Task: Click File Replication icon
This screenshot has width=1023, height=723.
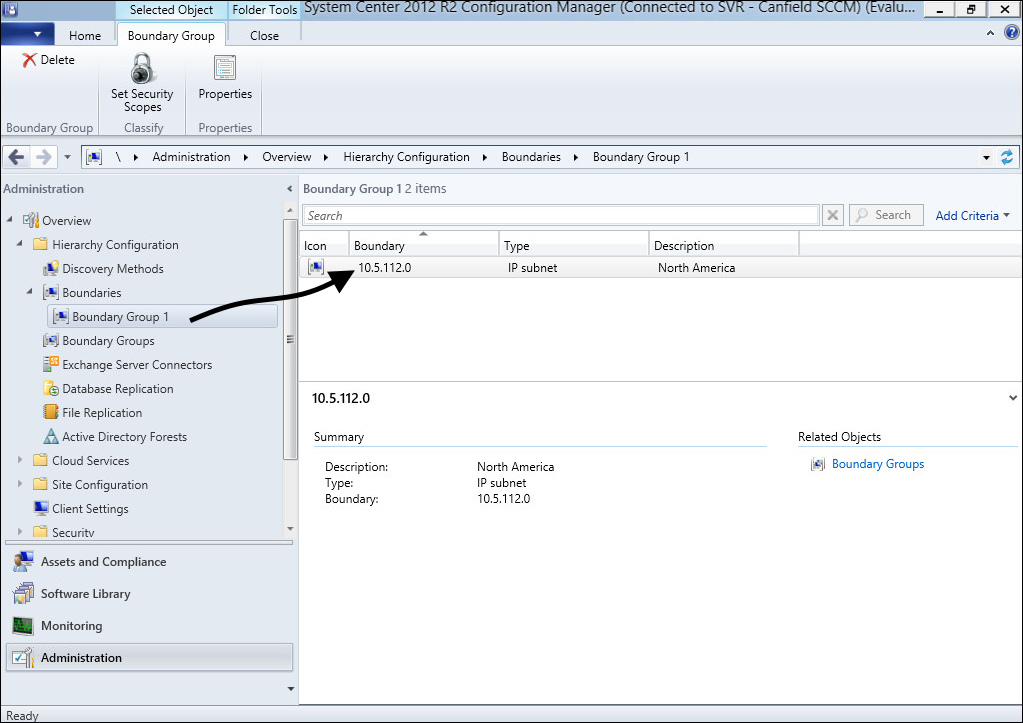Action: 50,412
